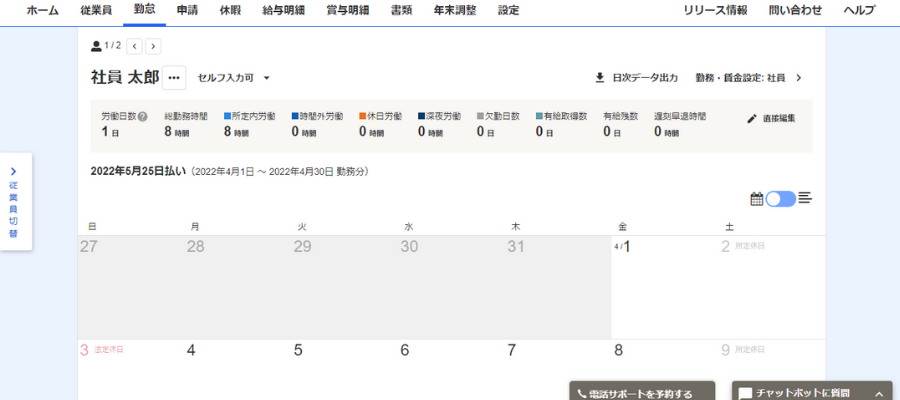Viewport: 900px width, 400px height.
Task: Toggle the calendar/list view switch
Action: [x=781, y=199]
